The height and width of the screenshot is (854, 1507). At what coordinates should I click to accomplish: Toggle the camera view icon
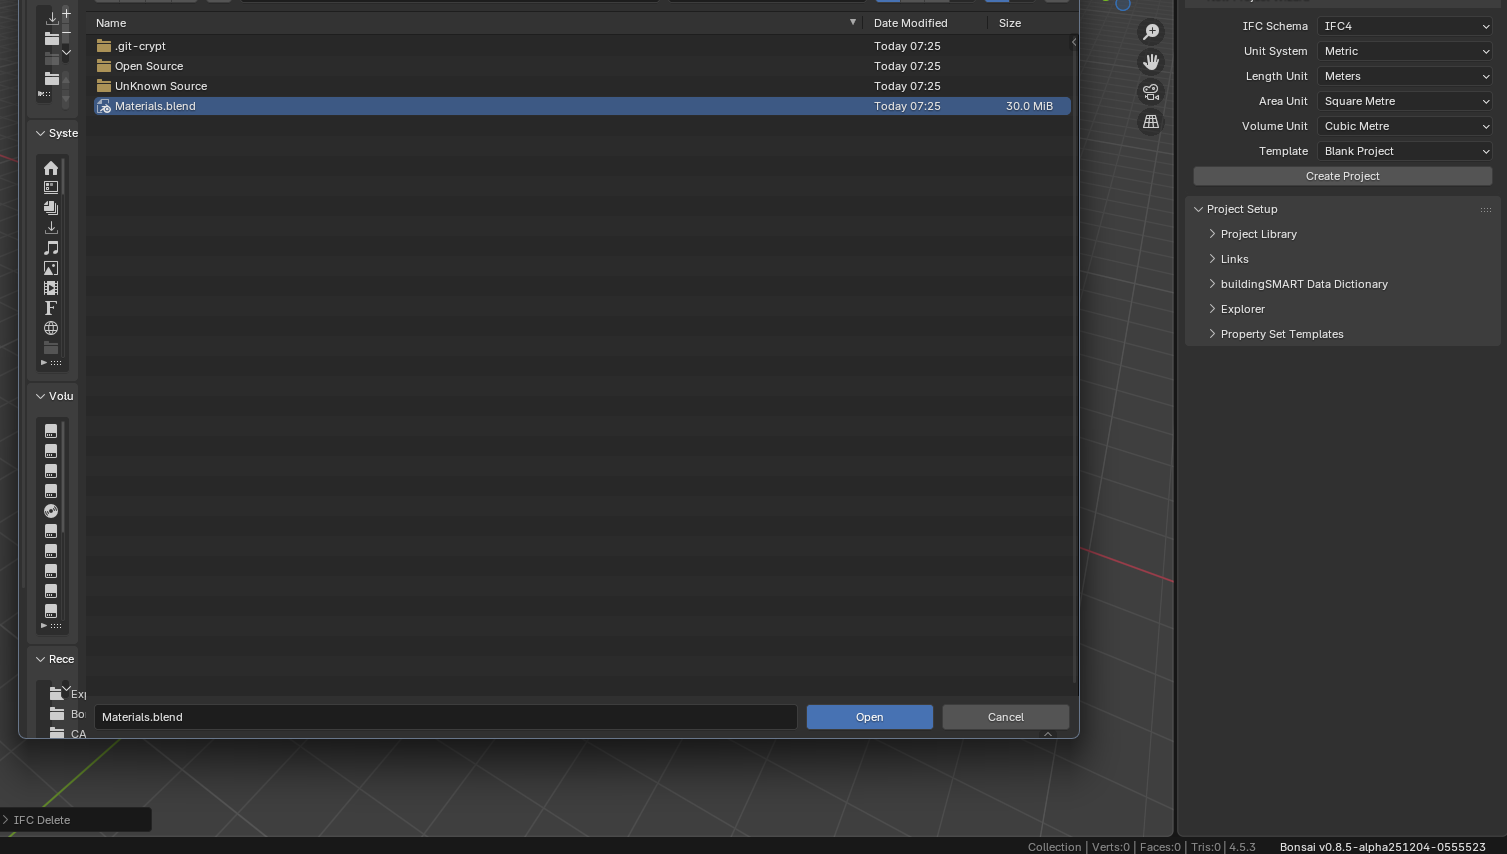tap(1151, 92)
